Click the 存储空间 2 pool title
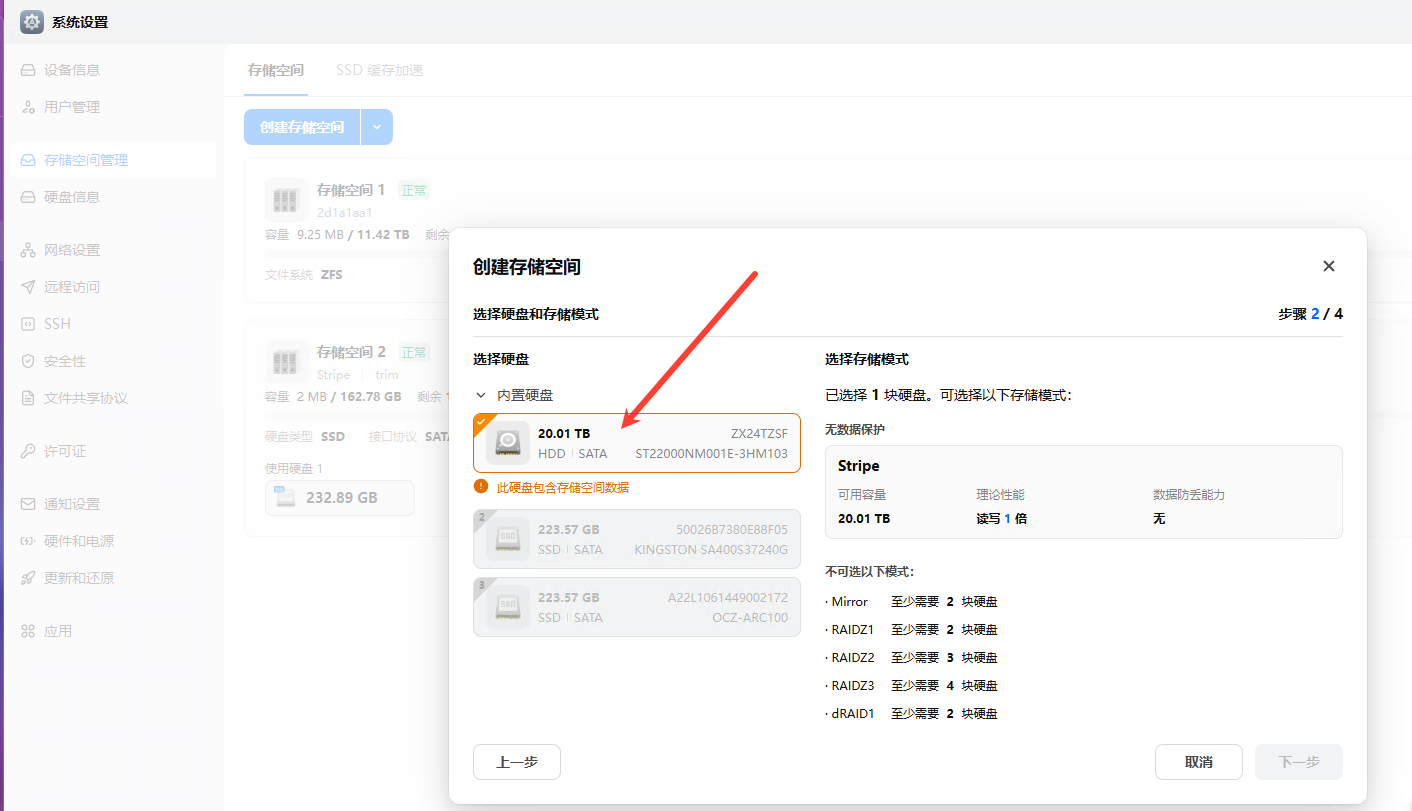The width and height of the screenshot is (1412, 811). click(351, 352)
